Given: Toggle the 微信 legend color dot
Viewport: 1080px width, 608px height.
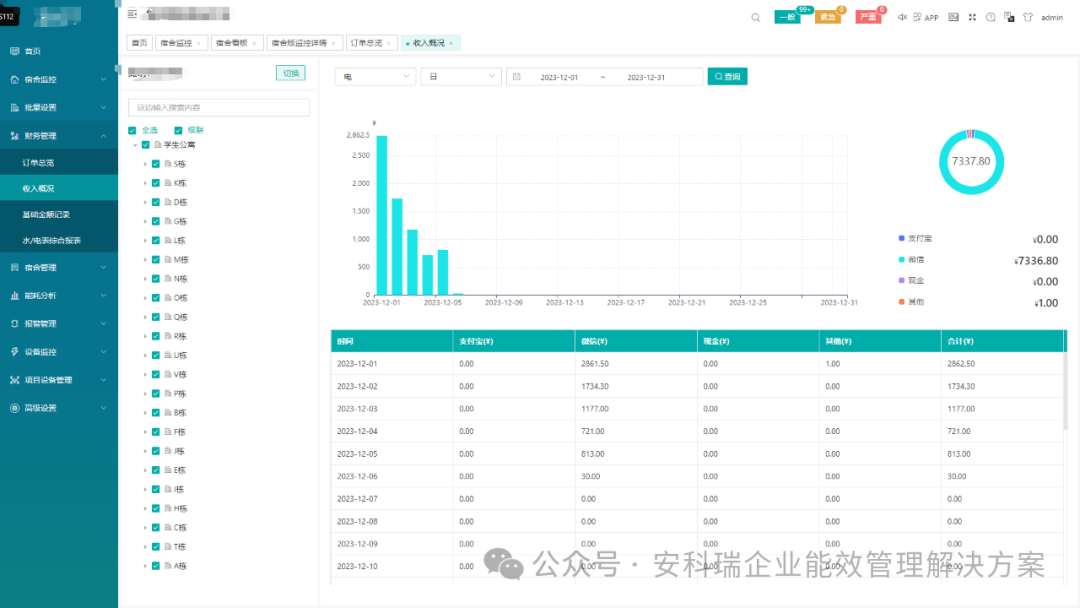Looking at the screenshot, I should 902,260.
